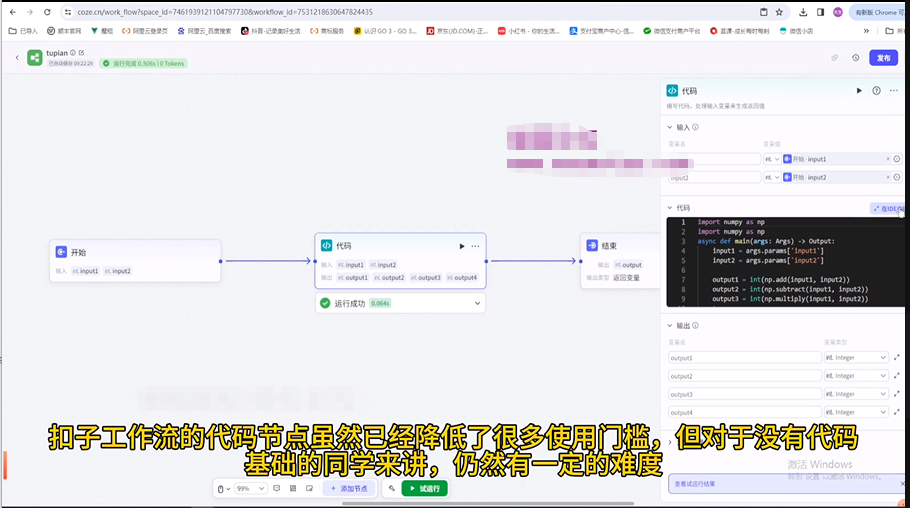The height and width of the screenshot is (508, 910).
Task: Click the 发布 publish button
Action: point(883,58)
